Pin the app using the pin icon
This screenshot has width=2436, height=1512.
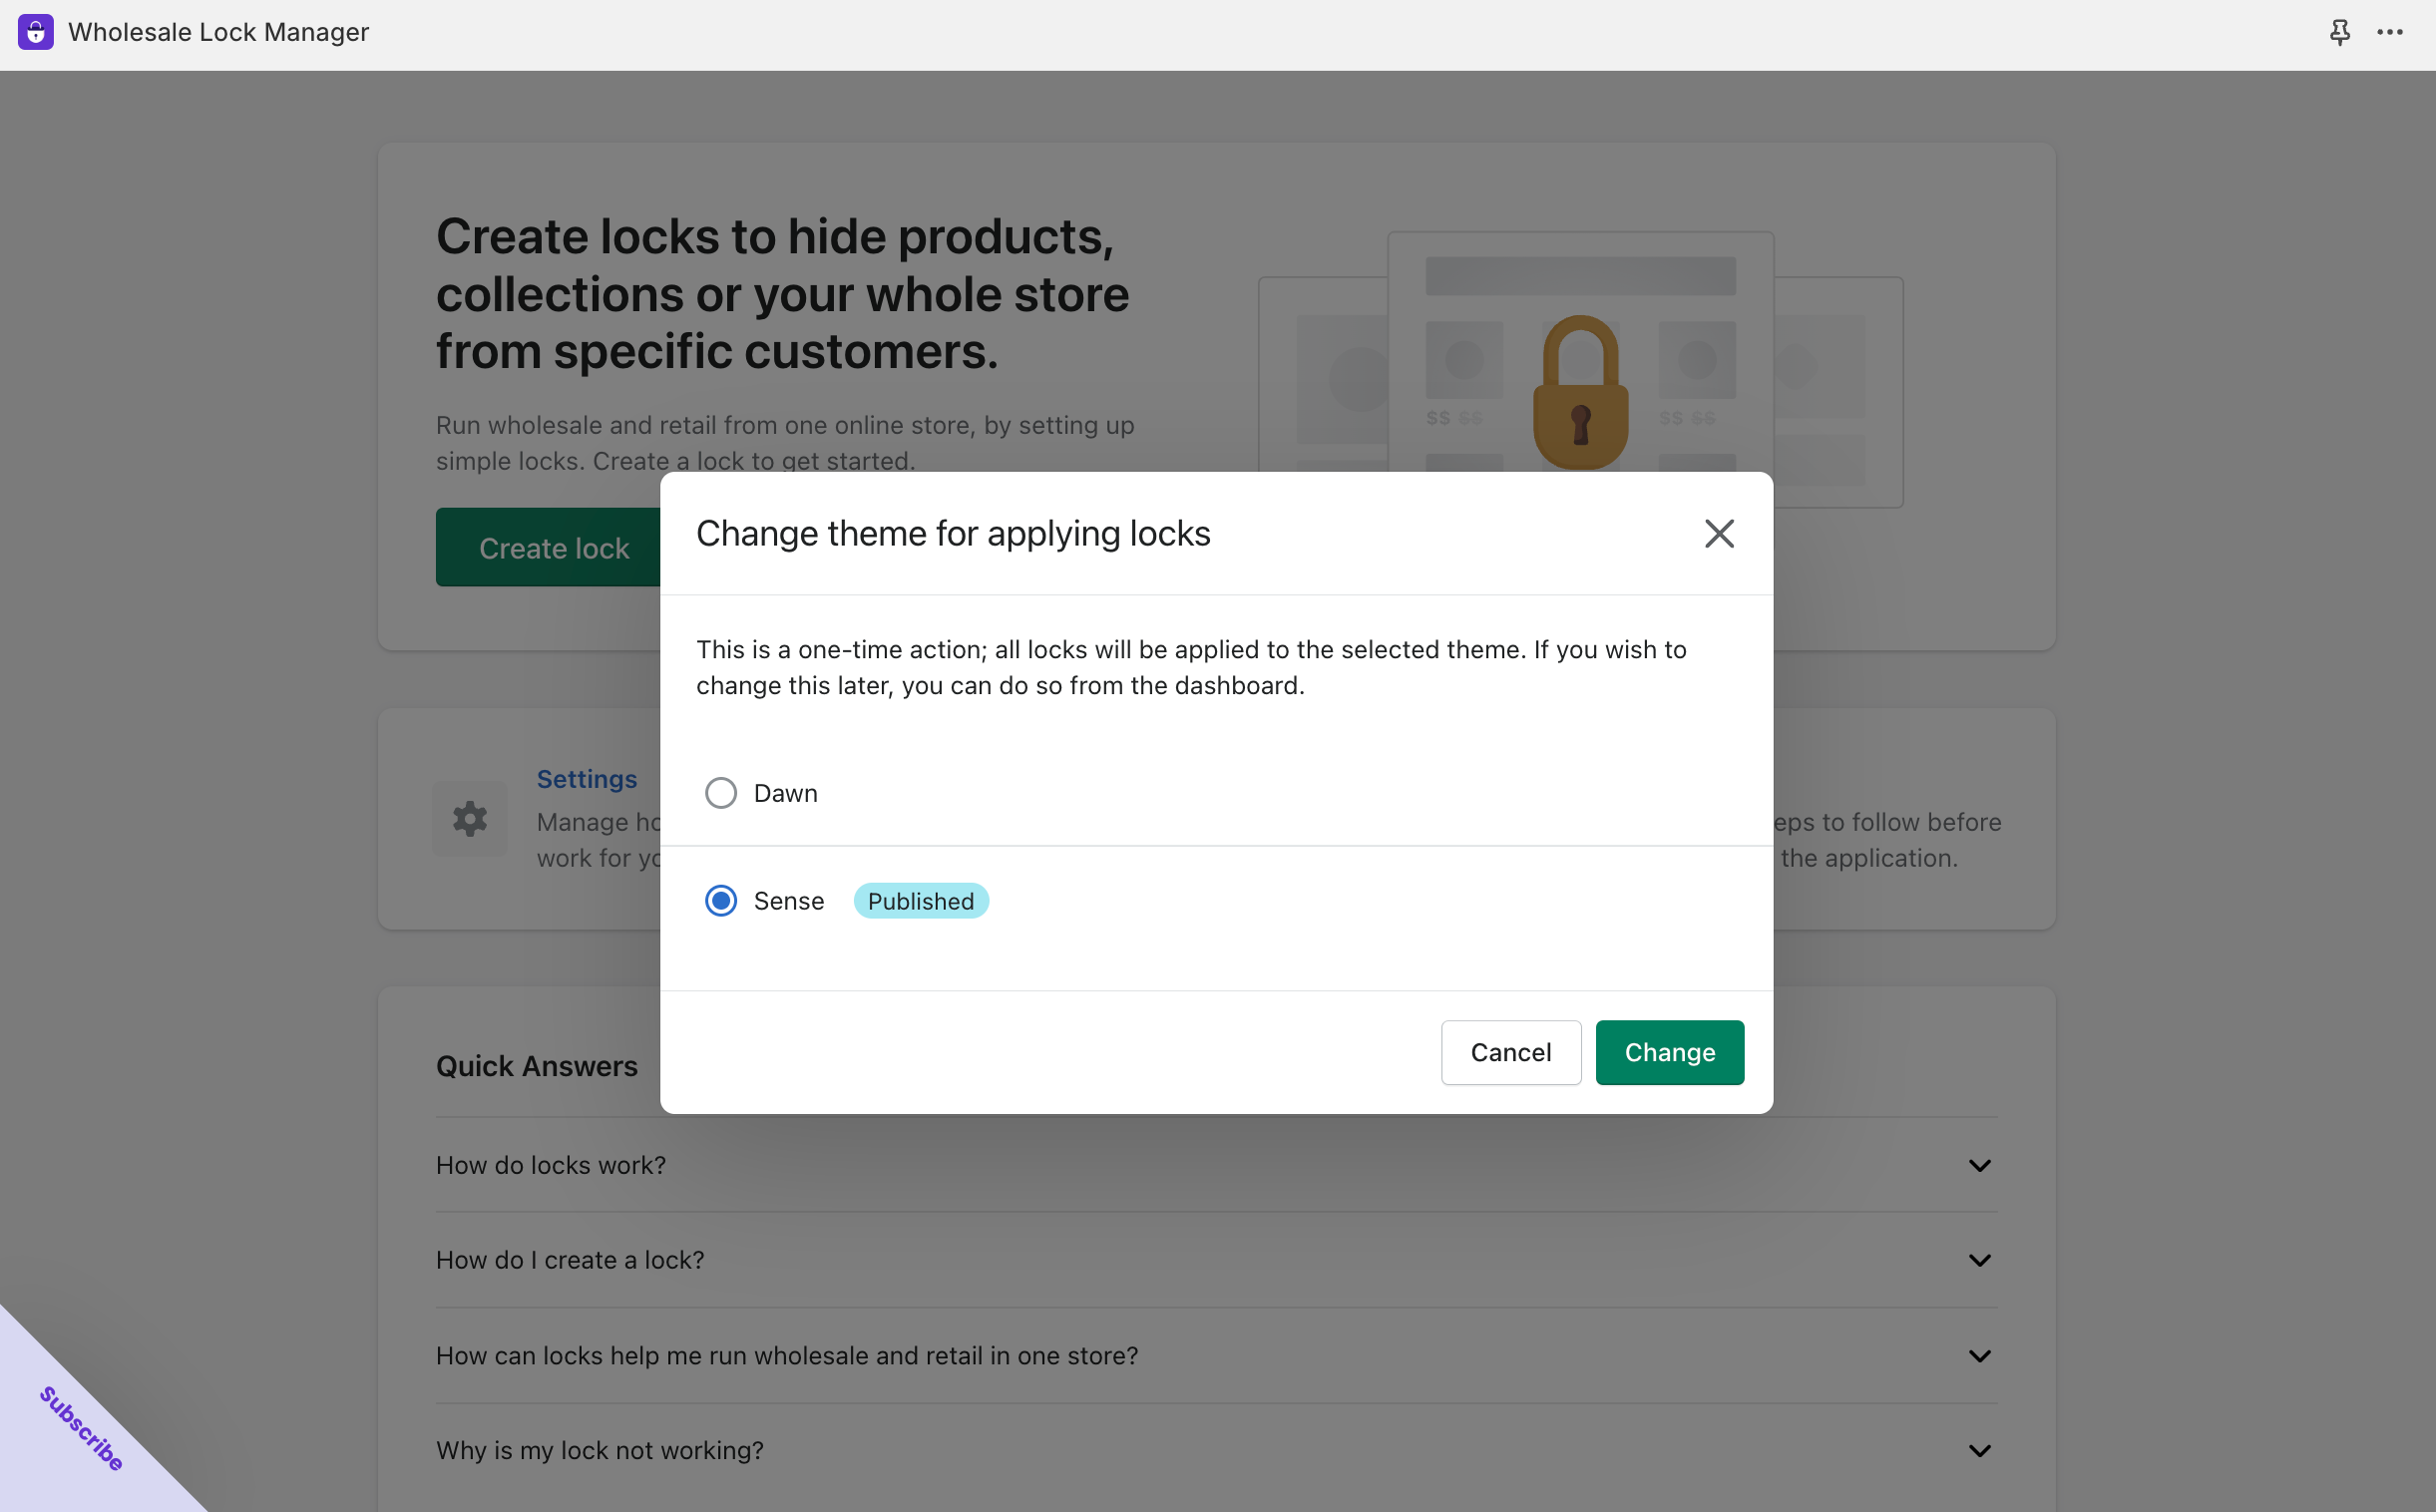pyautogui.click(x=2339, y=31)
